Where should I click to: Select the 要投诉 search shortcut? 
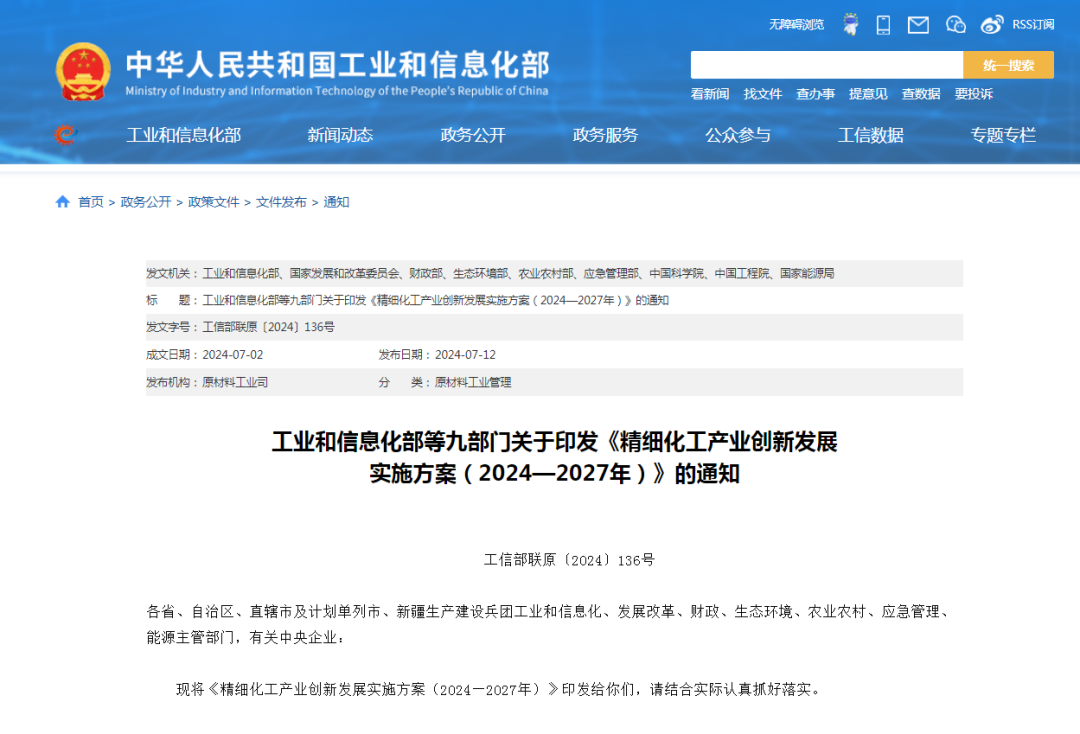973,94
